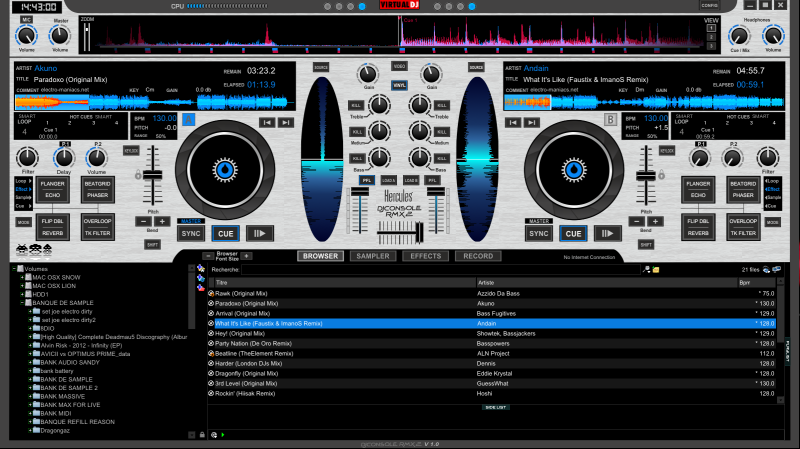Expand MAC OSX LION volume
Viewport: 800px width, 449px height.
click(22, 286)
